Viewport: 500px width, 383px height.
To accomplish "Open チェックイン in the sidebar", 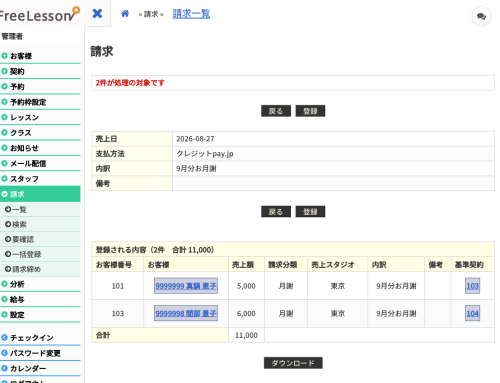I will pyautogui.click(x=40, y=338).
